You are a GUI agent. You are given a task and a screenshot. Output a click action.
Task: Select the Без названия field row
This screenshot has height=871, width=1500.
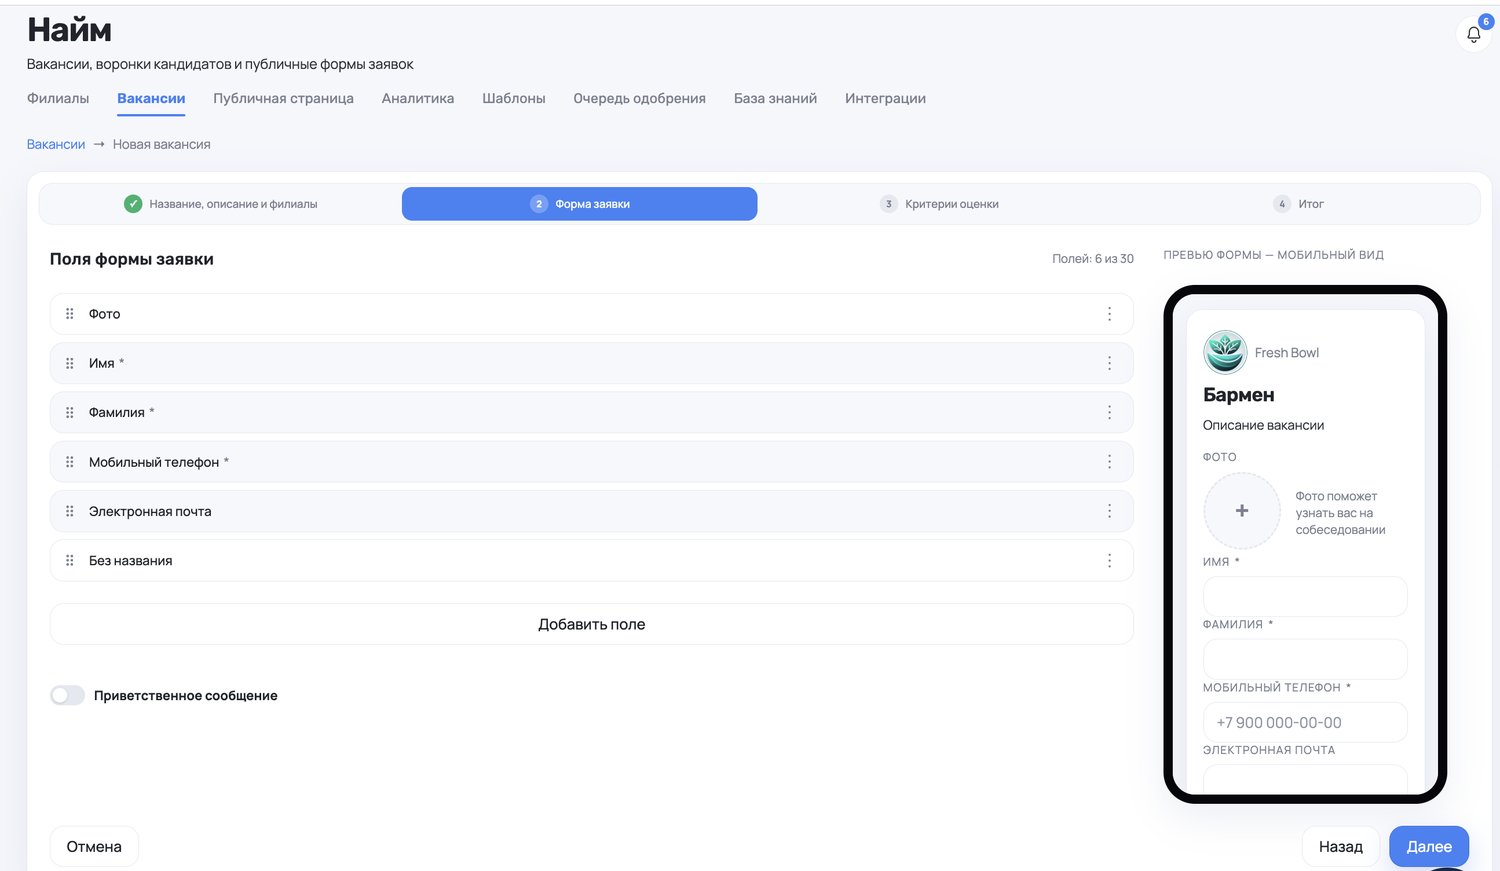(x=591, y=561)
